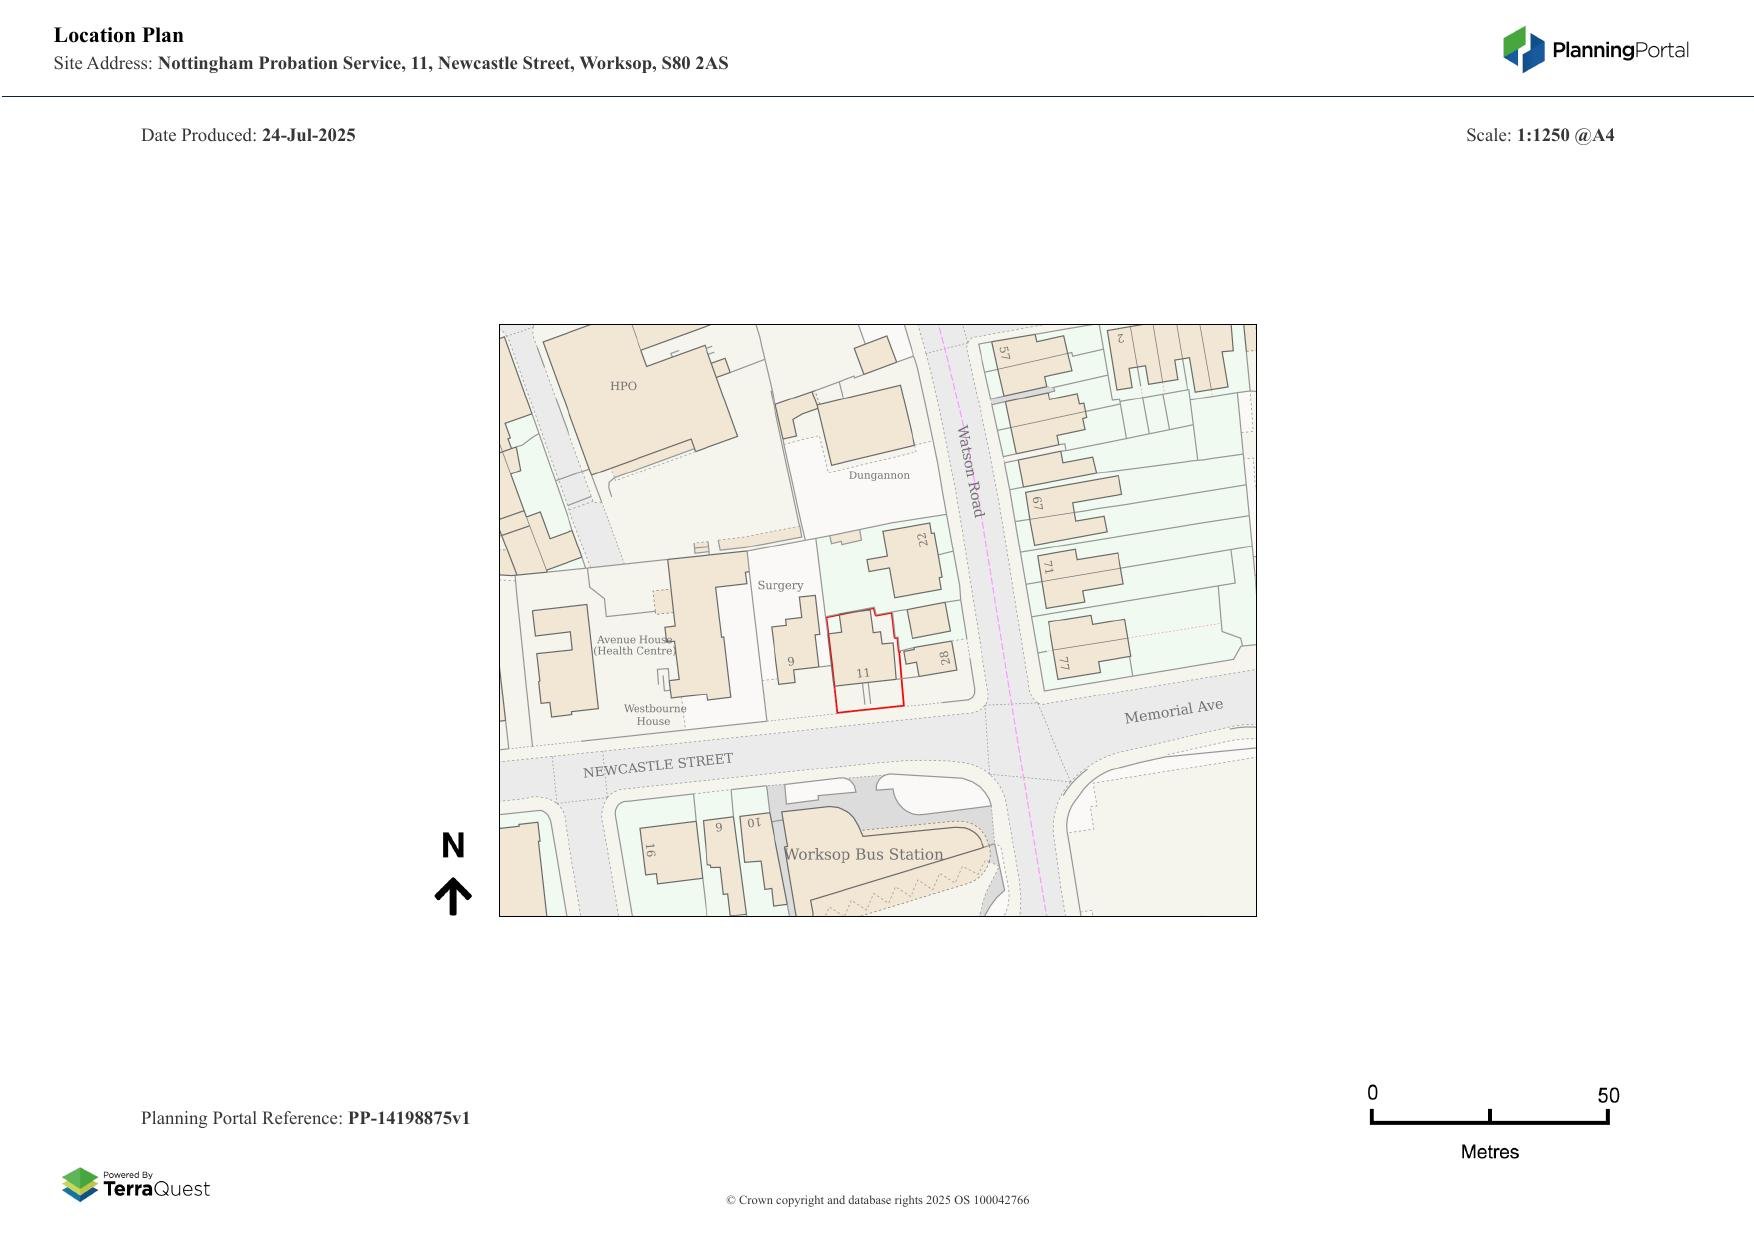Click the Watson Road street label
1754x1241 pixels.
pyautogui.click(x=970, y=471)
